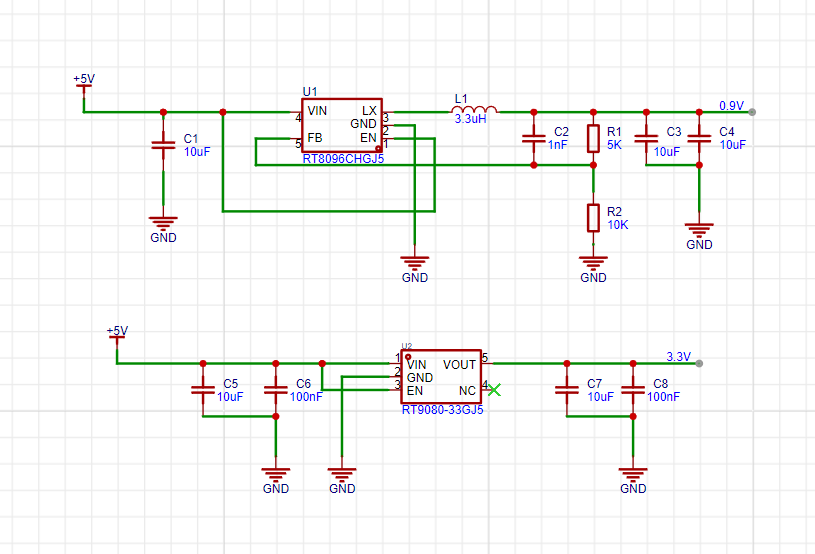Click the 3.3V net label
This screenshot has height=554, width=815.
click(x=679, y=357)
